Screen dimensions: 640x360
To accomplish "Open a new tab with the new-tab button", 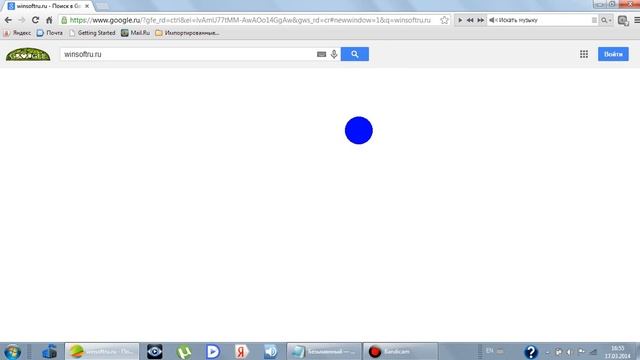I will pyautogui.click(x=102, y=6).
